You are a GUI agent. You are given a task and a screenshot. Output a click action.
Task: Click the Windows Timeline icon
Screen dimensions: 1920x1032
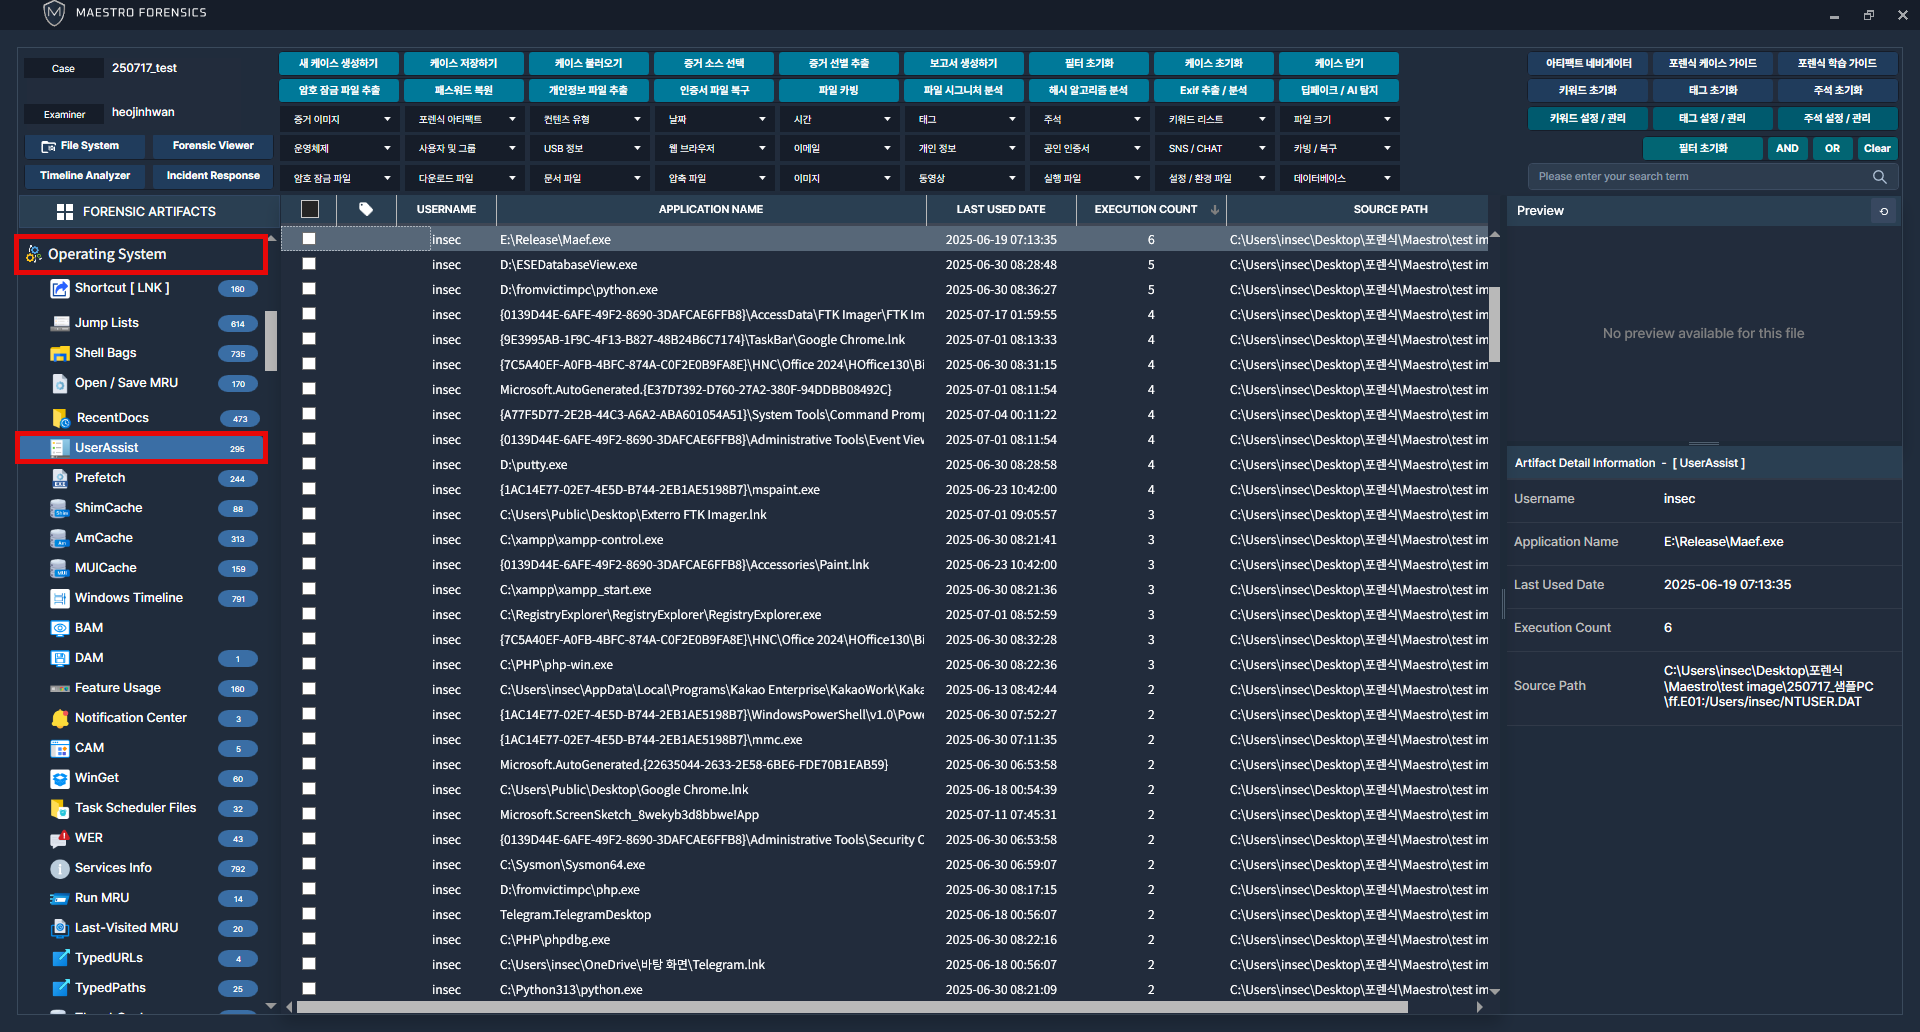tap(60, 598)
